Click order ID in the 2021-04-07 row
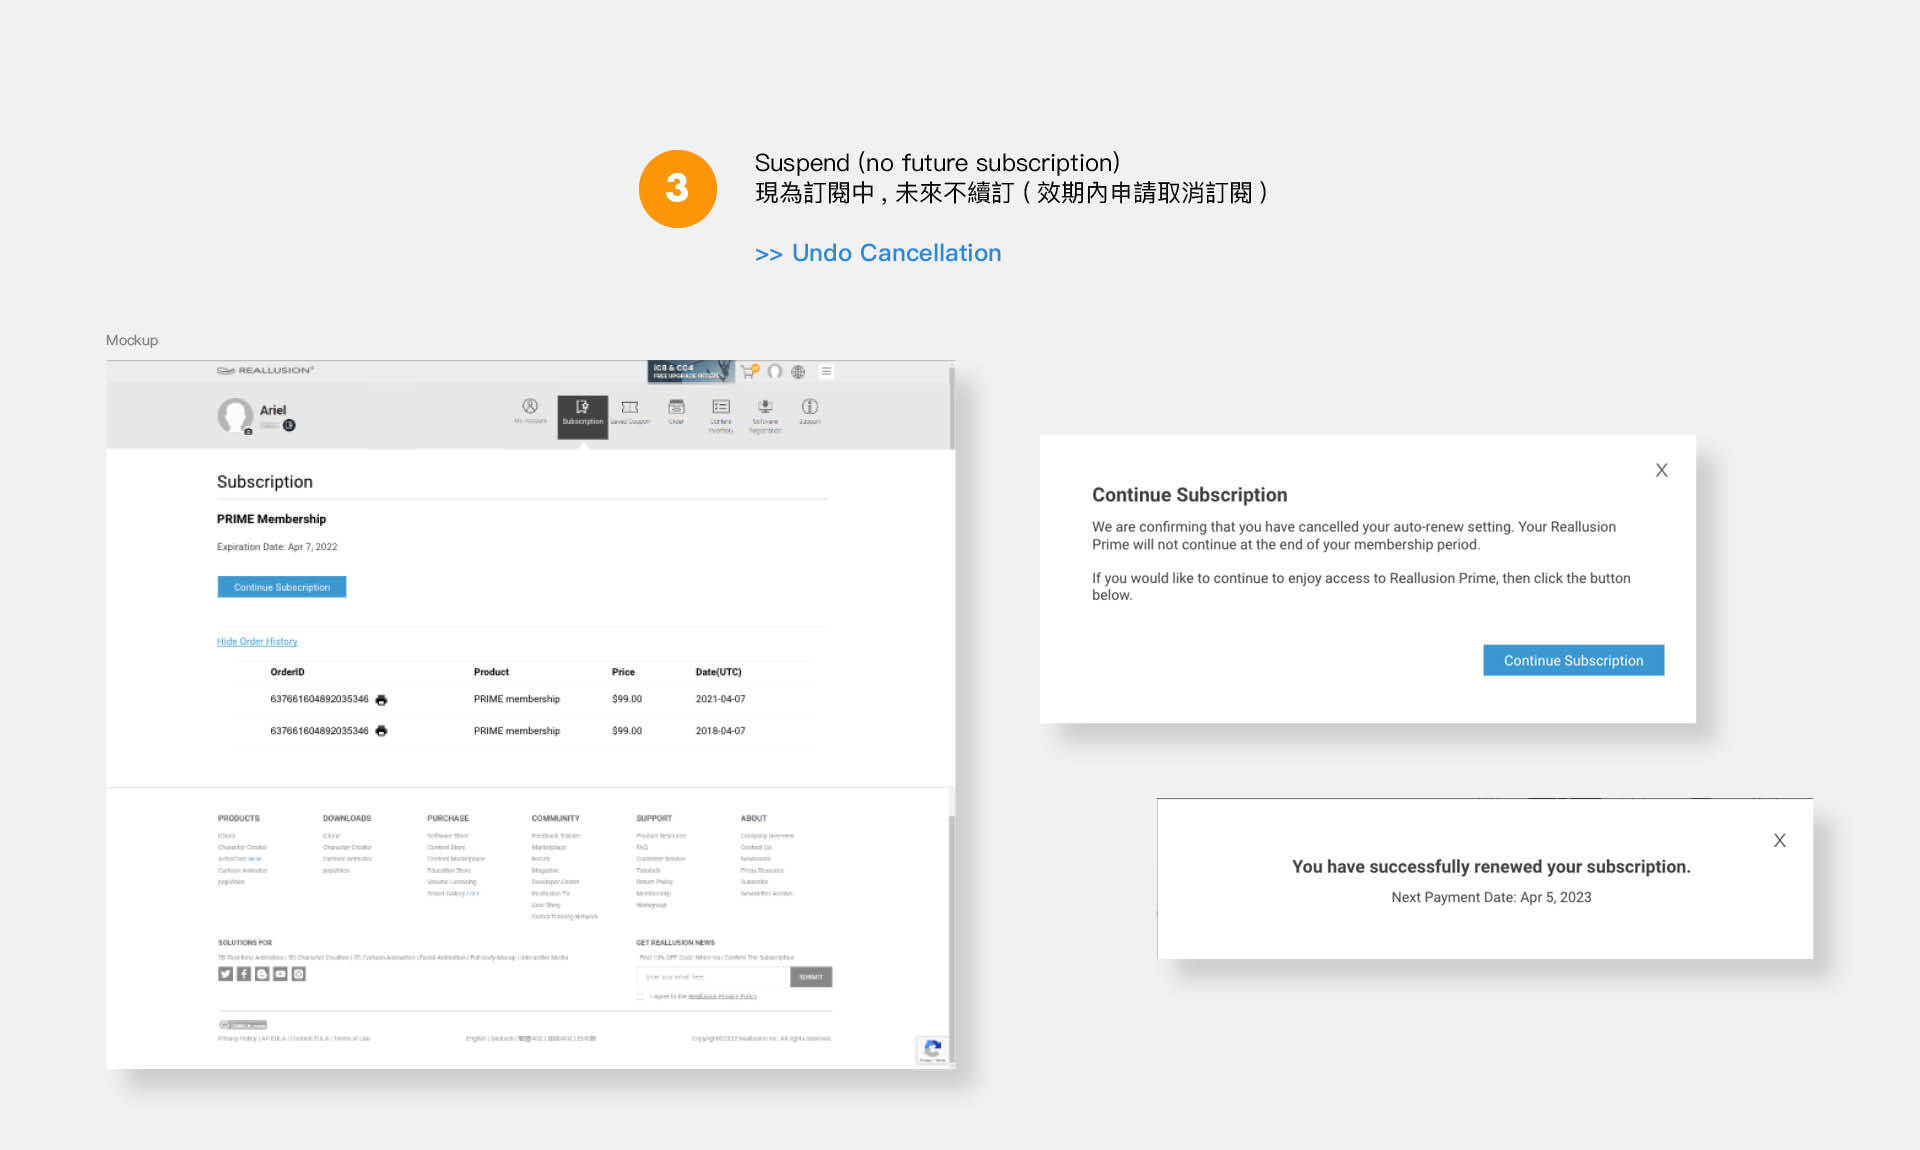 (x=319, y=699)
